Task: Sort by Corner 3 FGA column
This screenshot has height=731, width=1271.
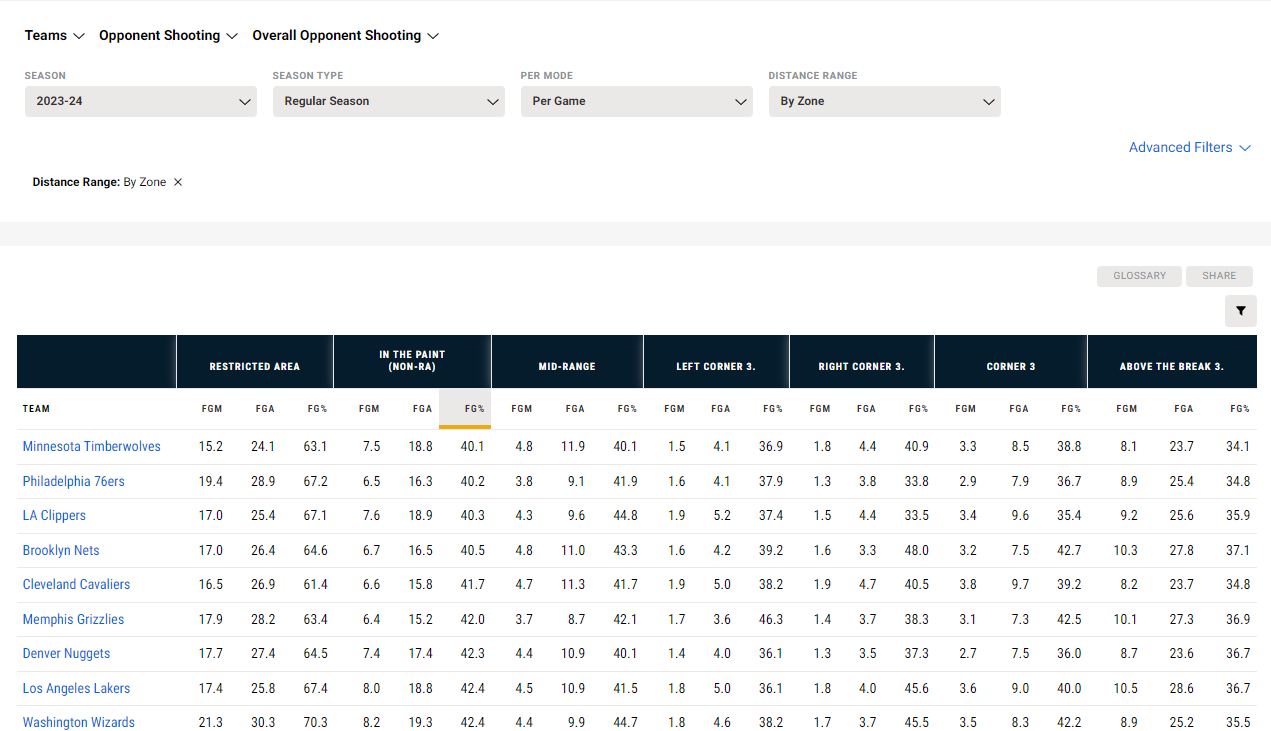Action: [x=1019, y=409]
